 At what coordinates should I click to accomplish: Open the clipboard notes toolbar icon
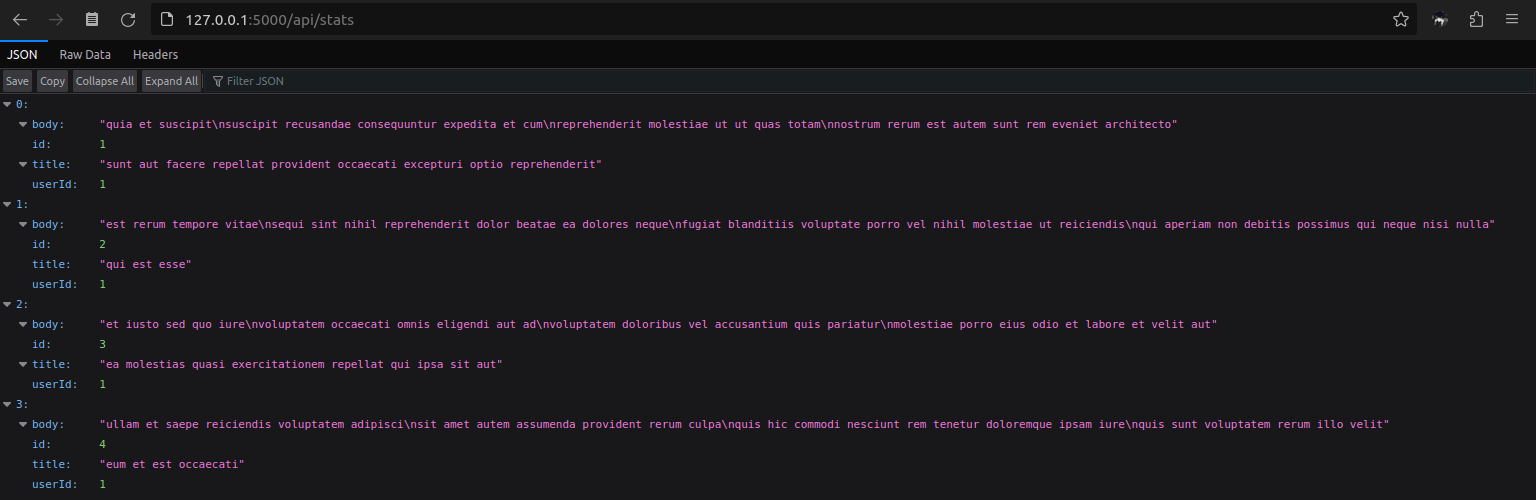92,19
